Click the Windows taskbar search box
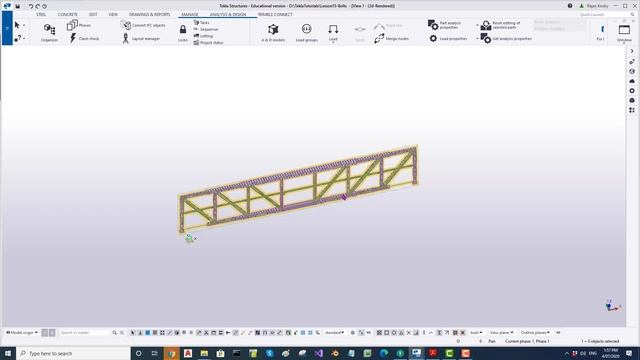Image resolution: width=640 pixels, height=360 pixels. pyautogui.click(x=73, y=353)
